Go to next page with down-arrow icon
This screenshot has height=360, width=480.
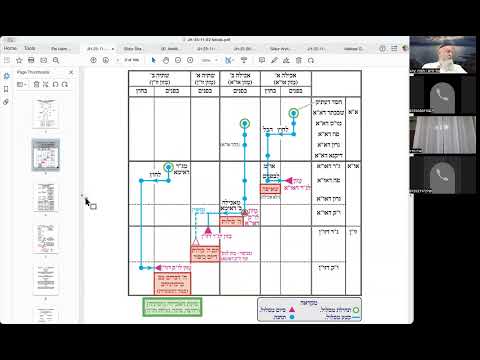click(x=106, y=60)
